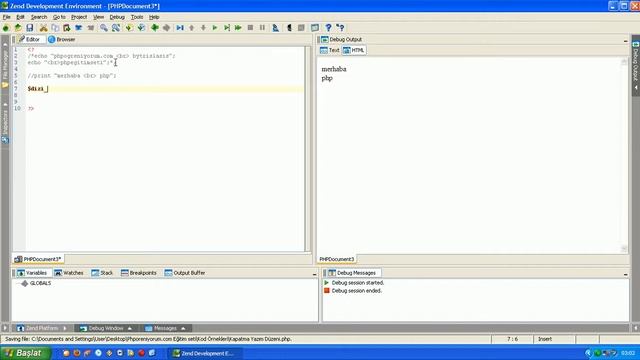Paste using the toolbar clipboard icon
The height and width of the screenshot is (360, 640).
(67, 28)
